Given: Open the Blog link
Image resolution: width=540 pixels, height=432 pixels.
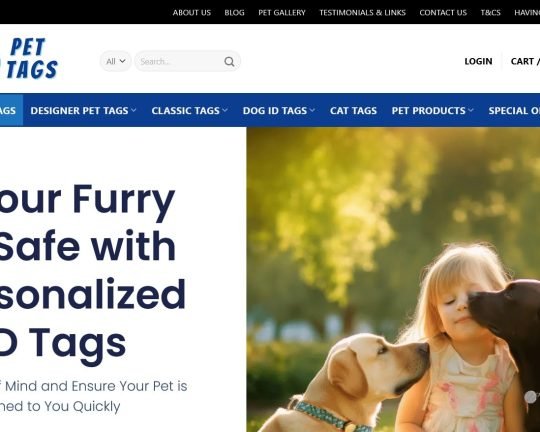Looking at the screenshot, I should (235, 13).
